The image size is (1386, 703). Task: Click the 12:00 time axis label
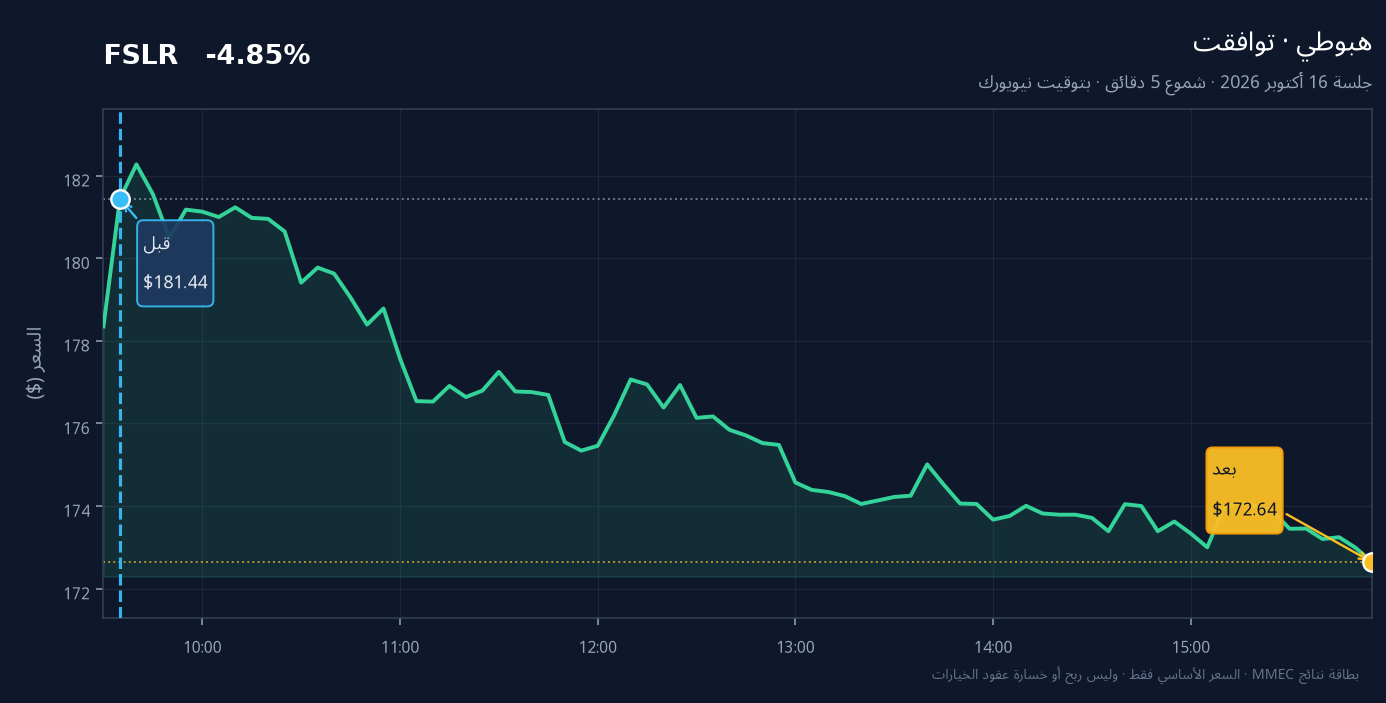[x=597, y=647]
